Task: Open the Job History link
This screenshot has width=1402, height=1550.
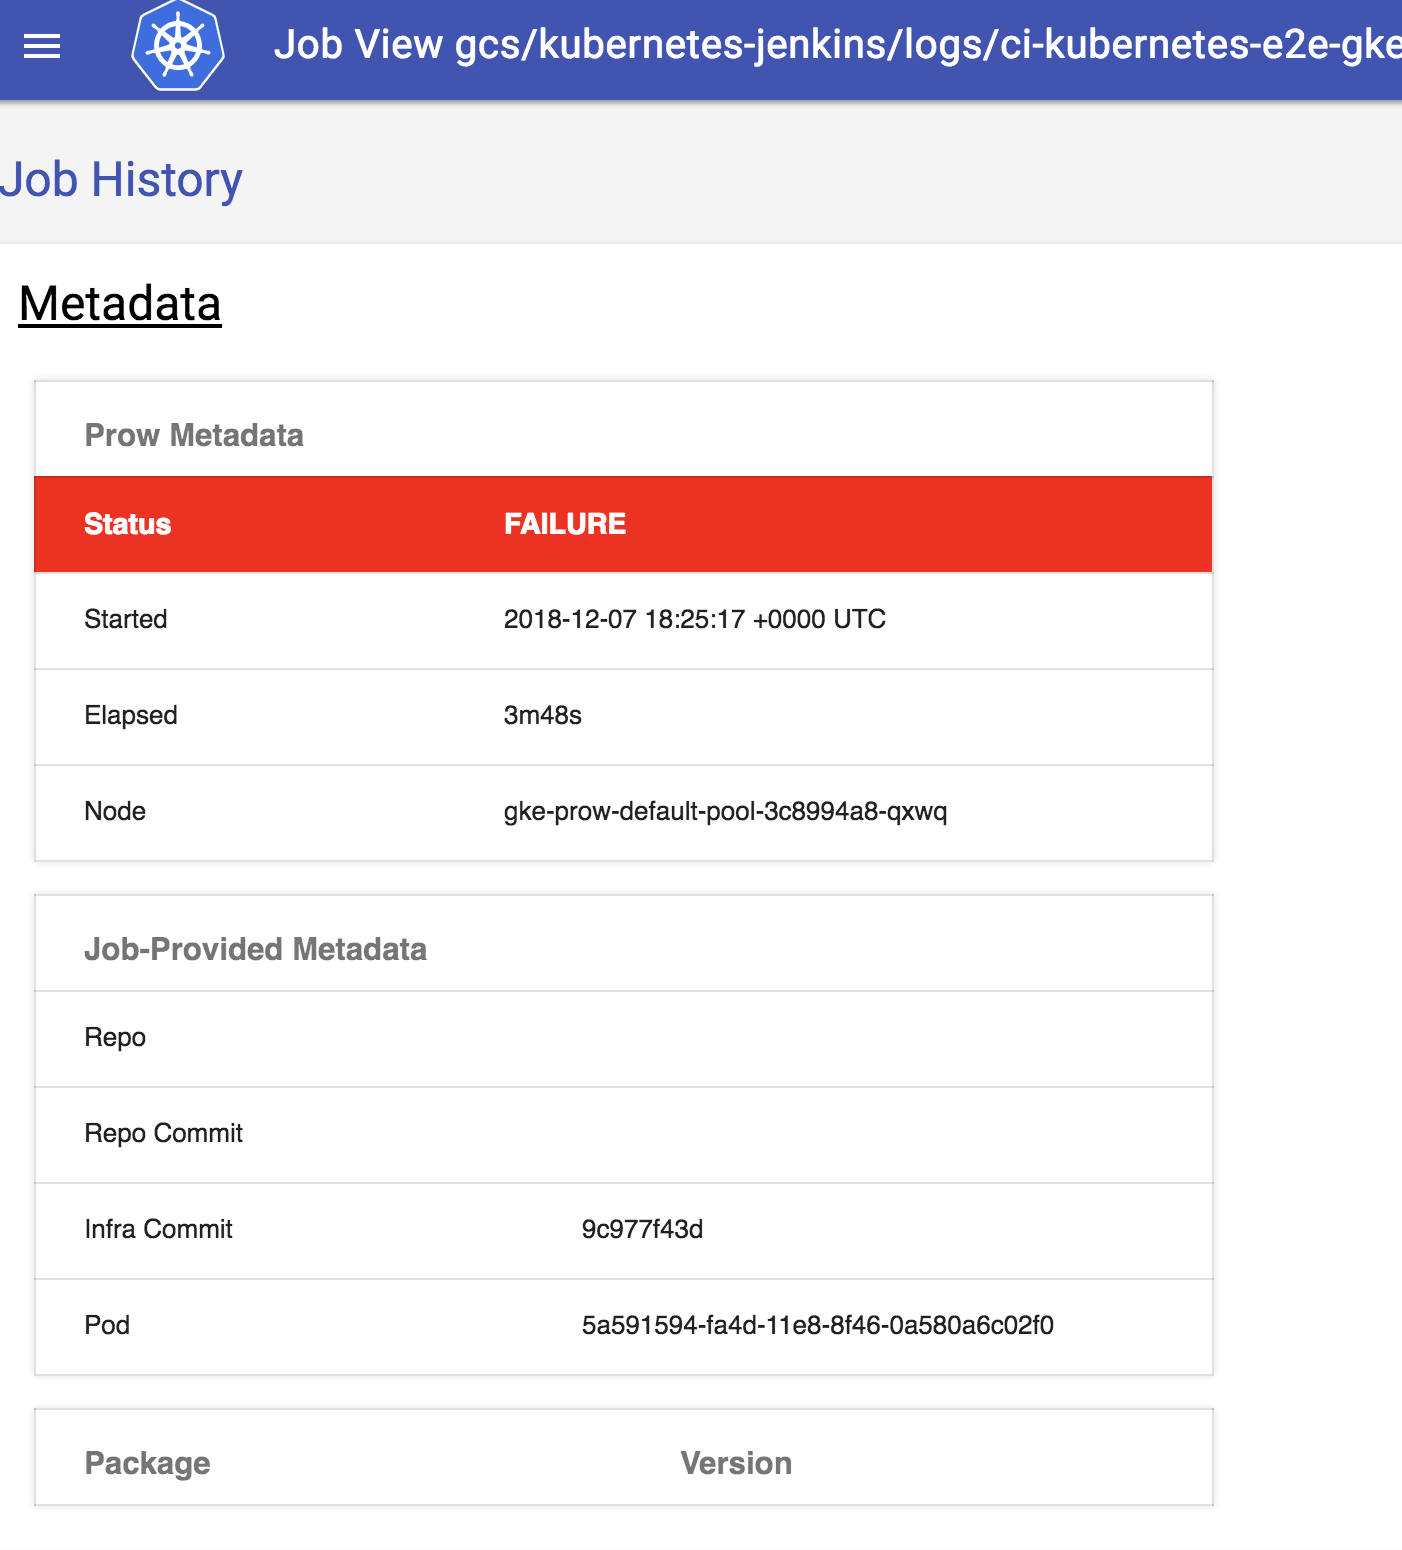Action: 121,180
